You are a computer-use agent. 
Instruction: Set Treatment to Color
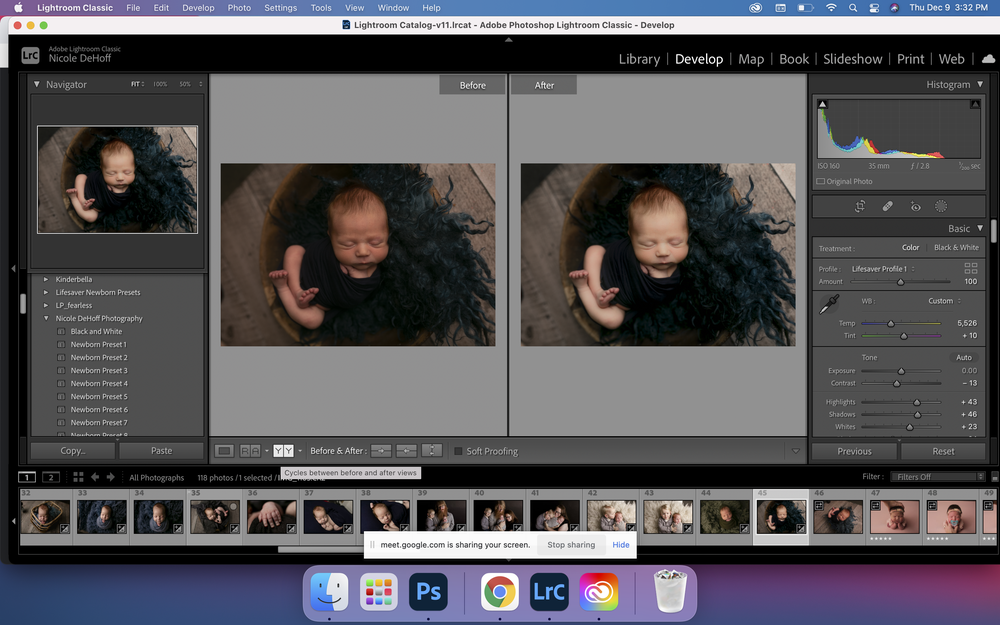[910, 247]
